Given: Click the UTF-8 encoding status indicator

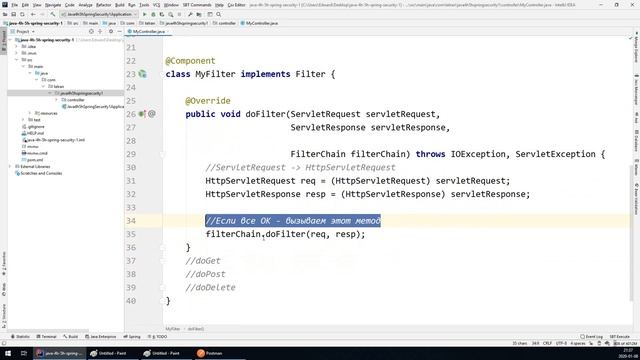Looking at the screenshot, I should point(561,343).
